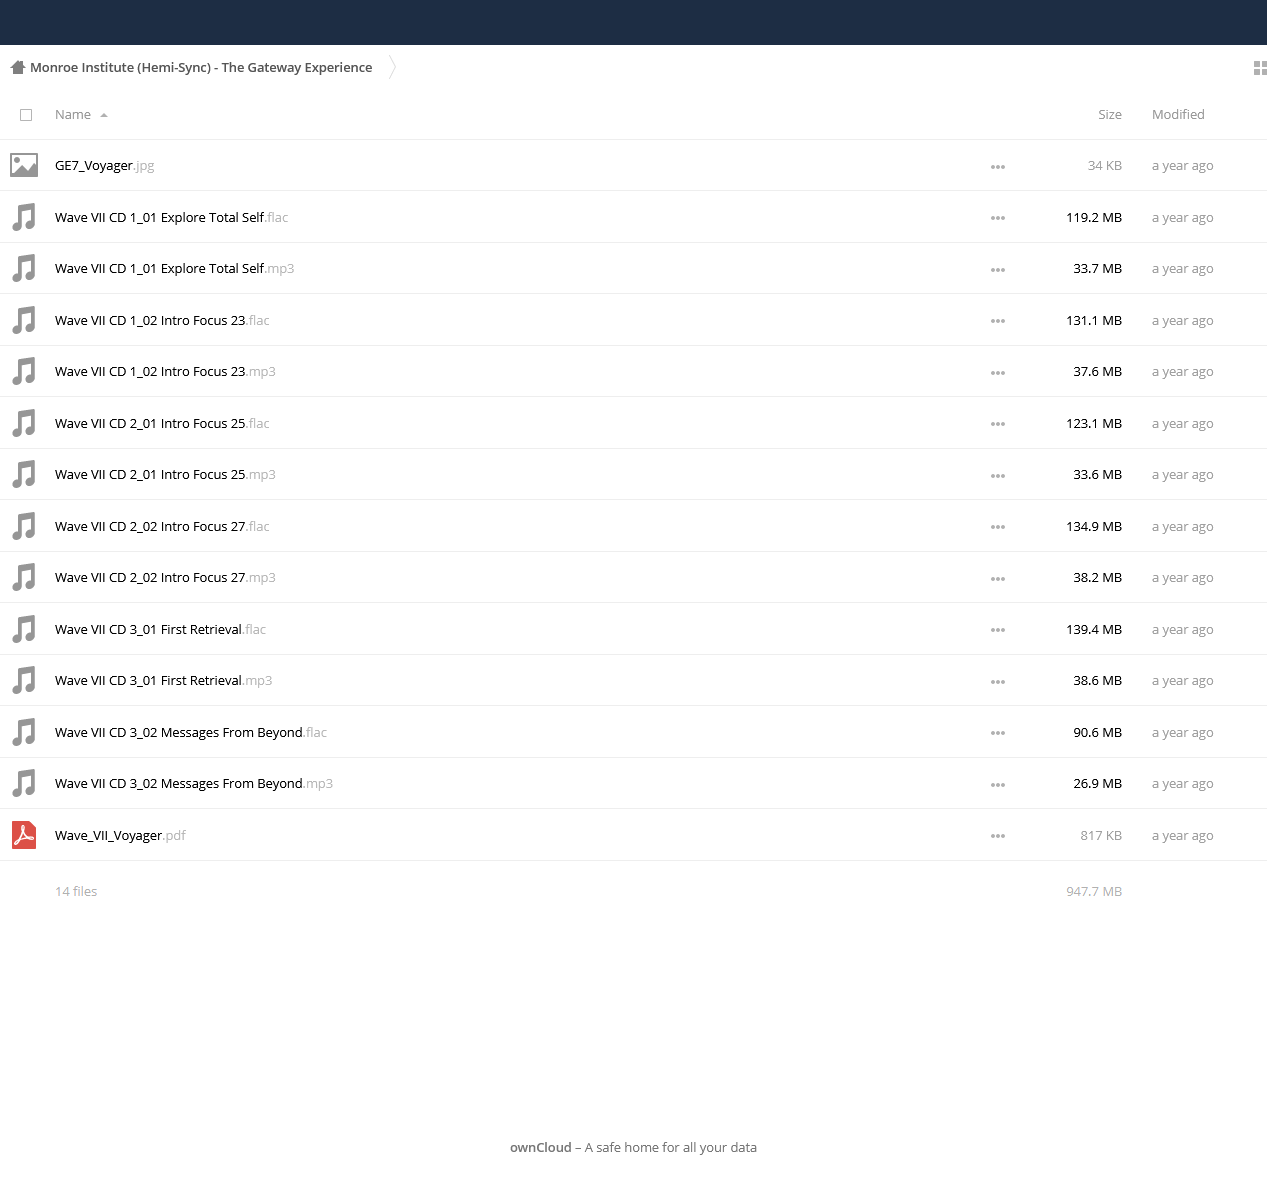This screenshot has width=1267, height=1177.
Task: Click the 34 KB size value
Action: click(1105, 166)
